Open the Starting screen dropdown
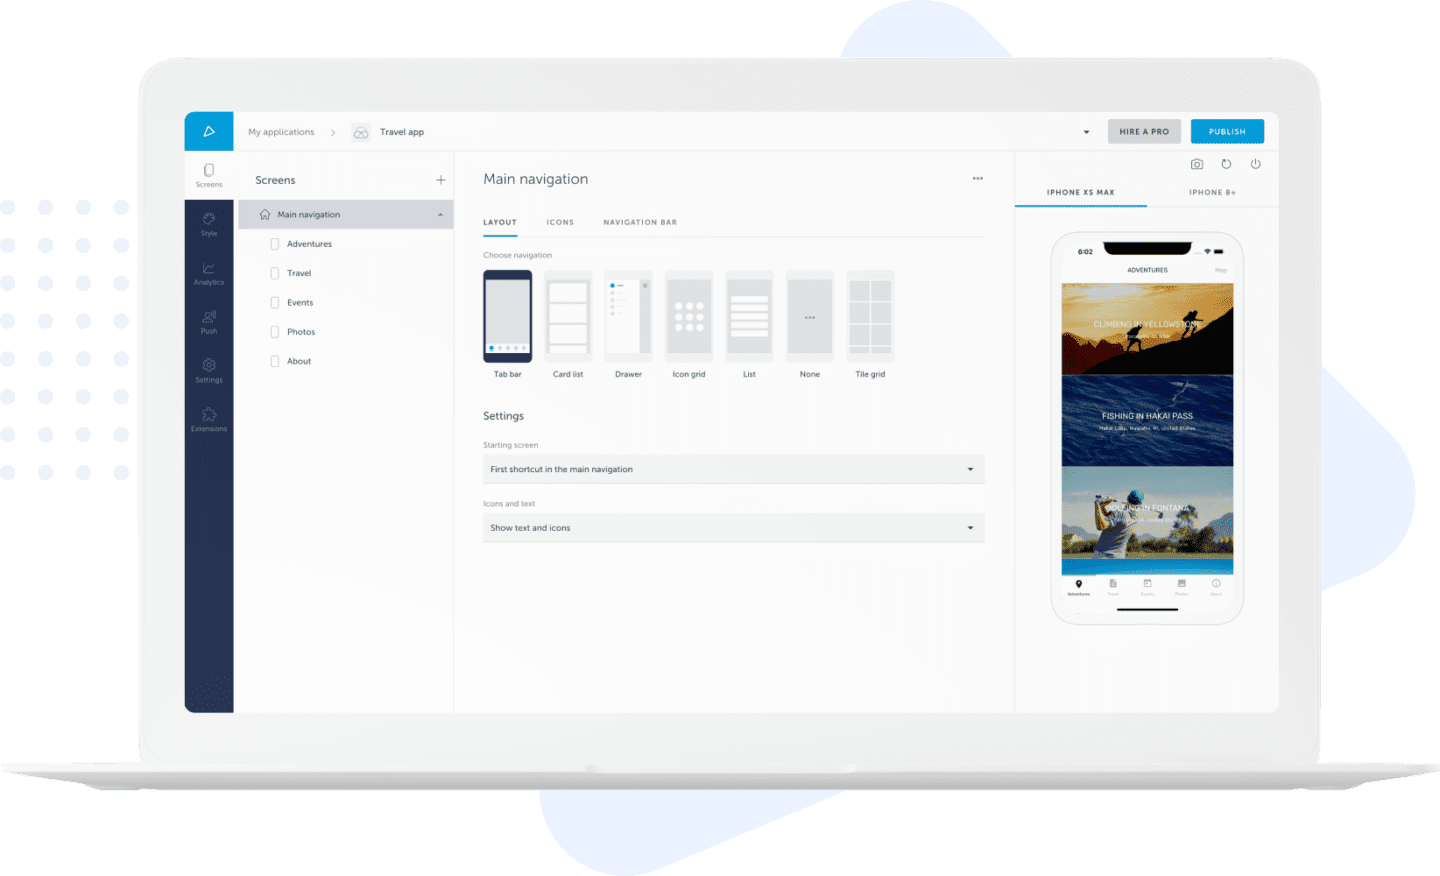 [x=733, y=469]
